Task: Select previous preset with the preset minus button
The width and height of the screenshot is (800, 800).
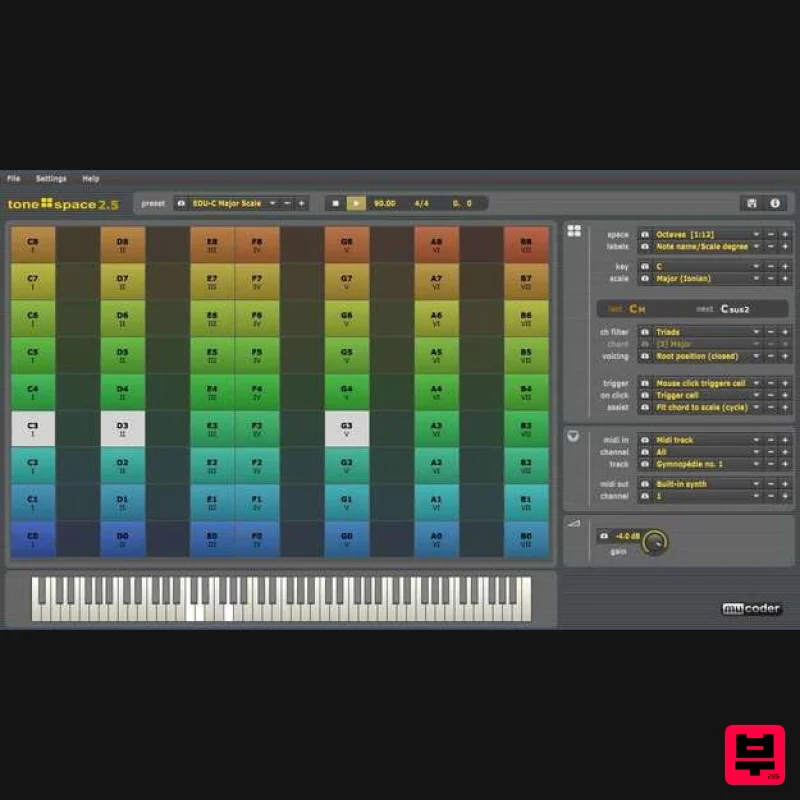Action: (x=287, y=203)
